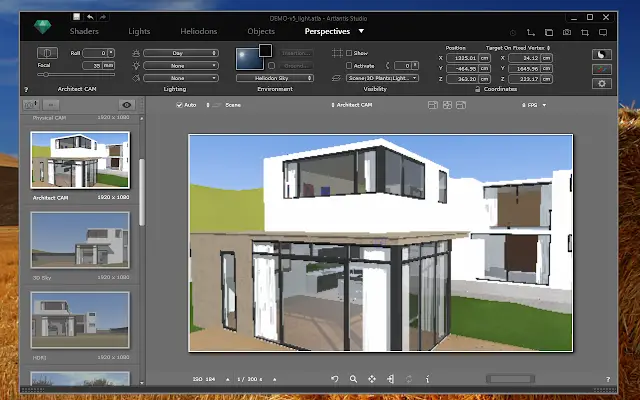Click the axis coordinates icon in top bar

(x=531, y=32)
